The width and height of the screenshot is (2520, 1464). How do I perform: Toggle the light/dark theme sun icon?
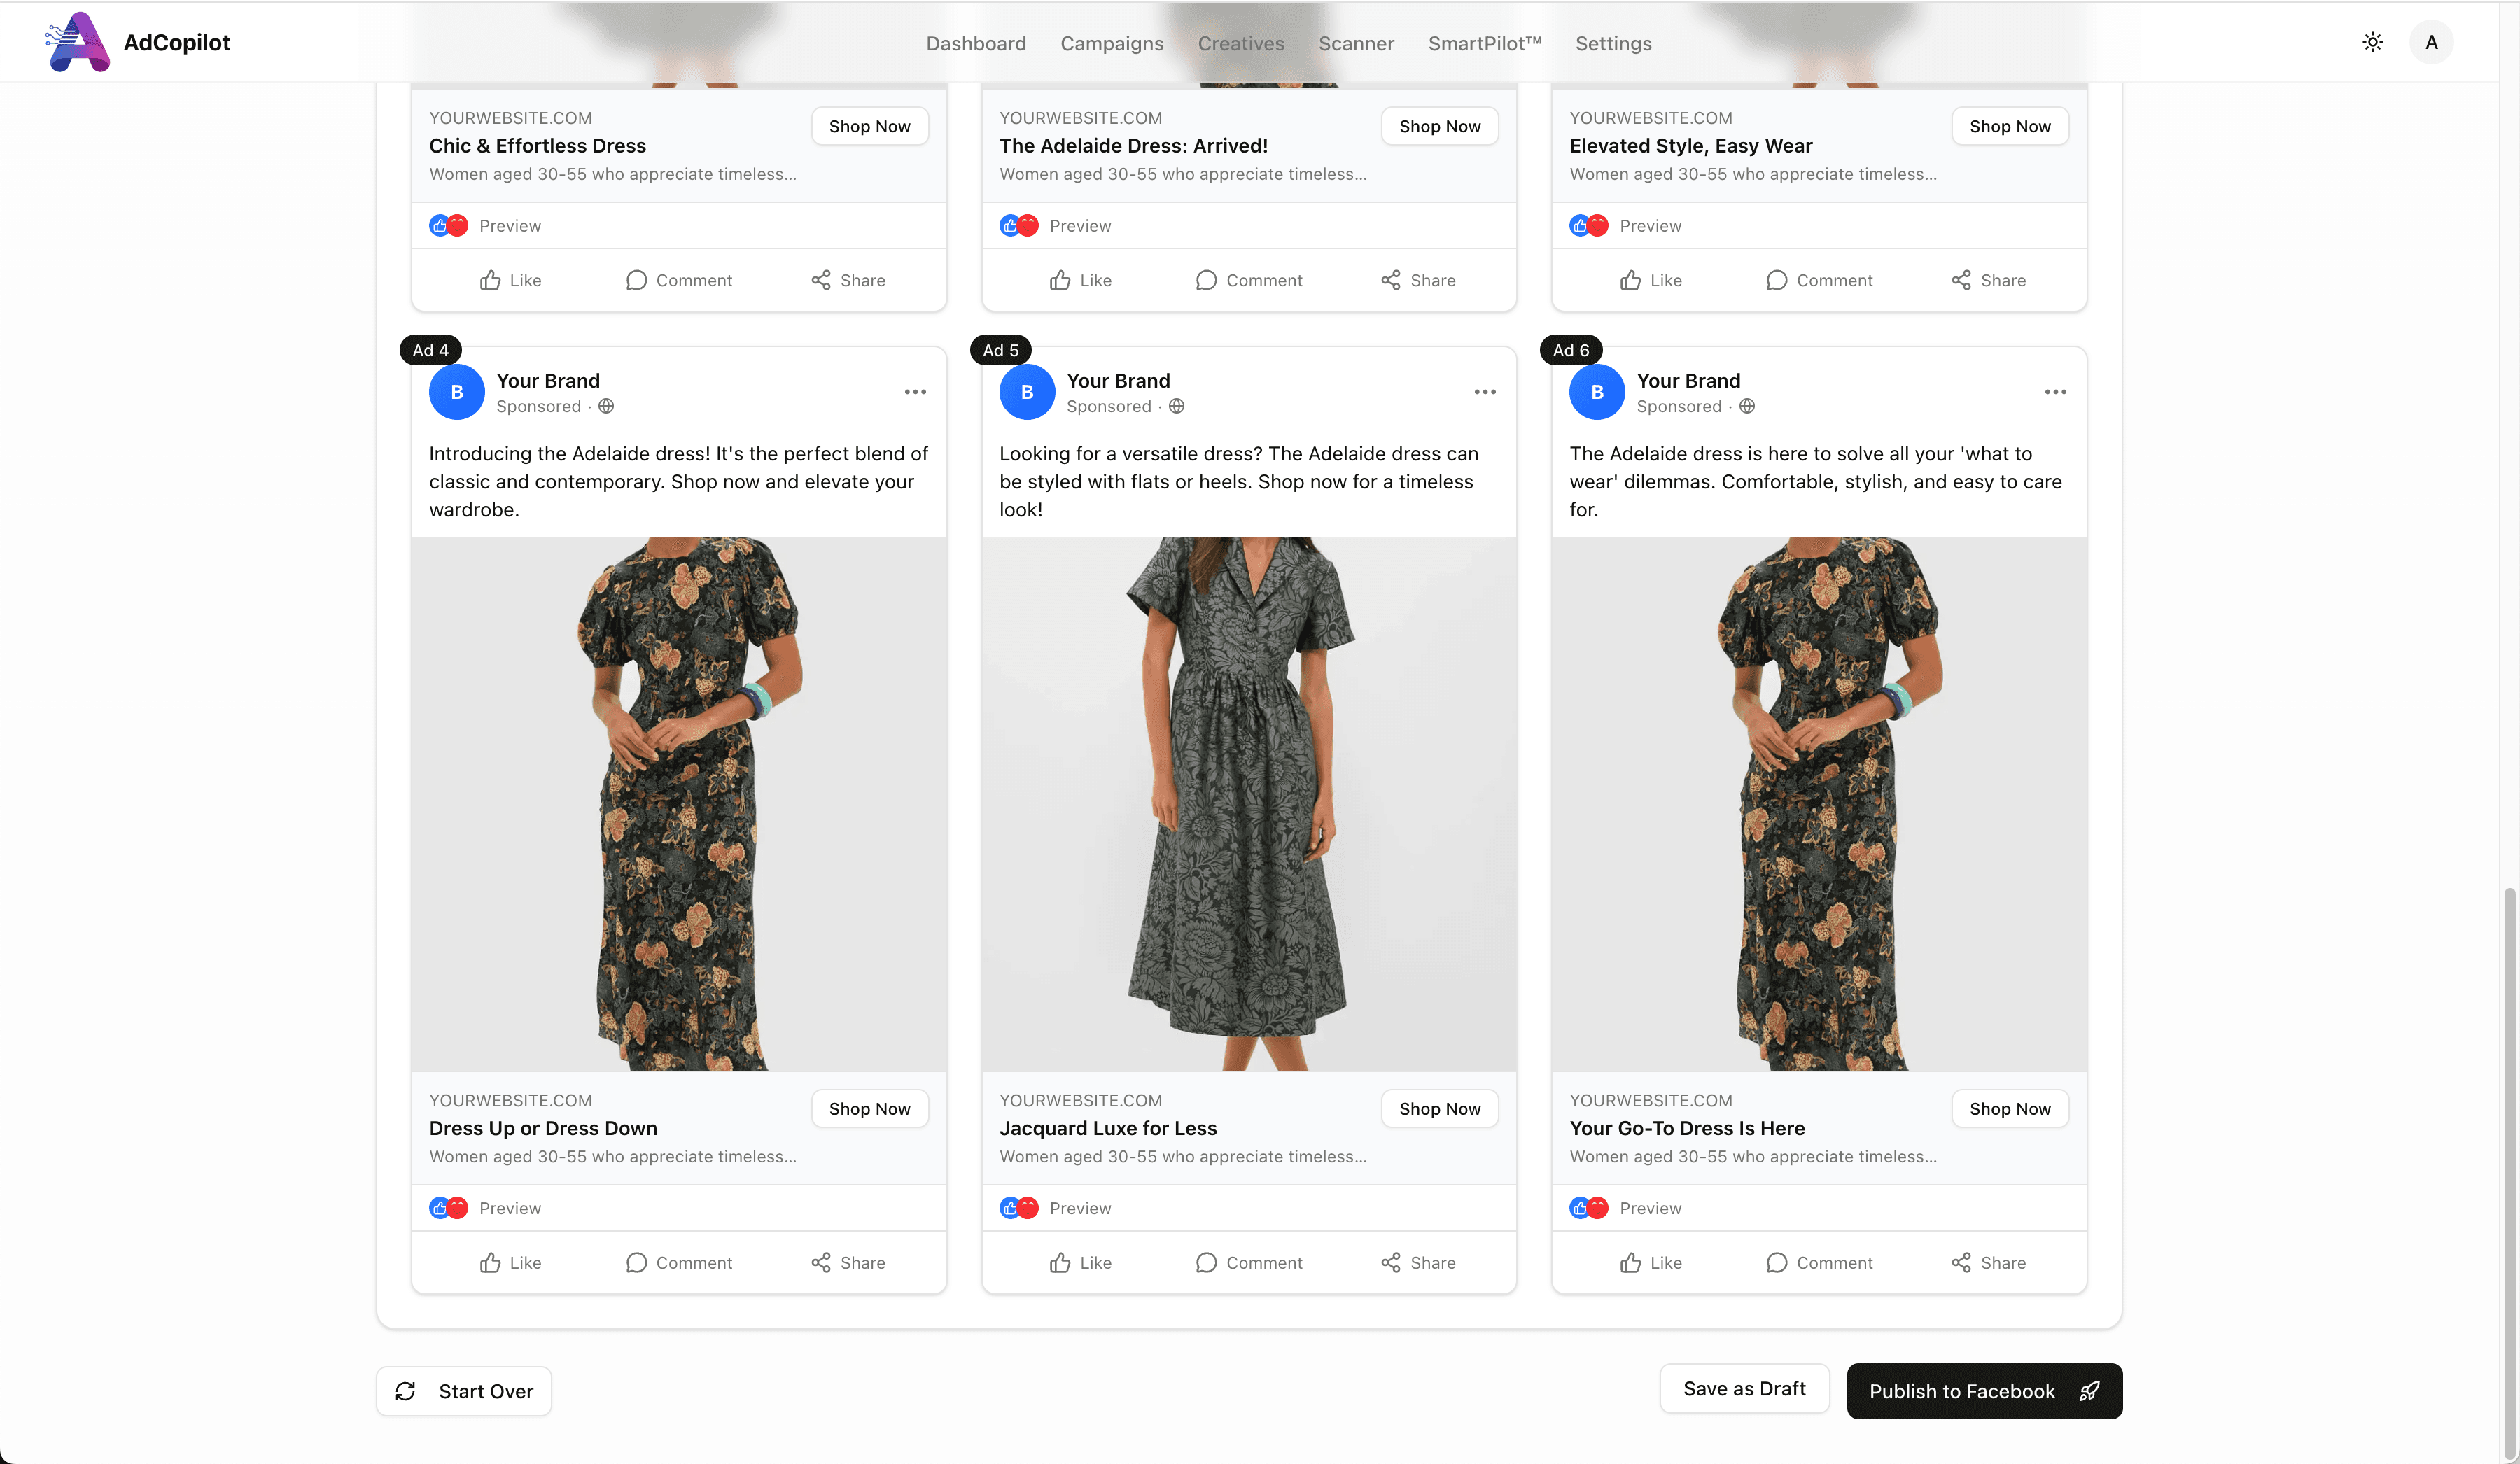coord(2372,42)
